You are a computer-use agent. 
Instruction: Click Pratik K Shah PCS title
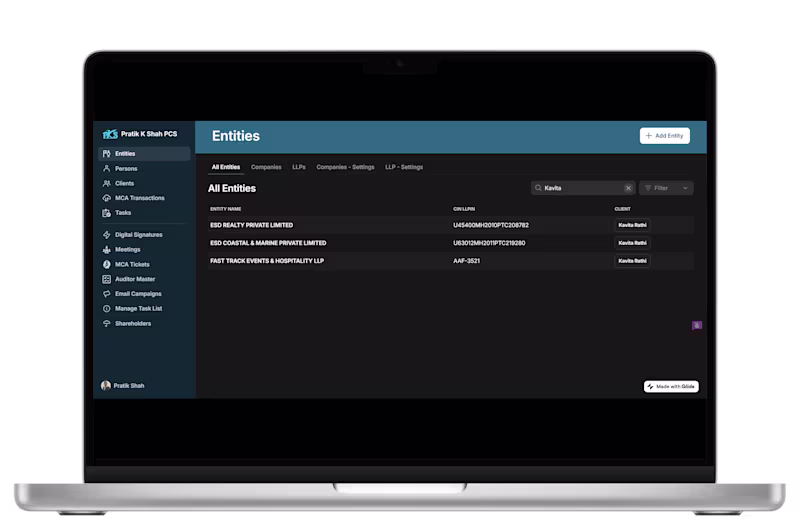(x=149, y=134)
